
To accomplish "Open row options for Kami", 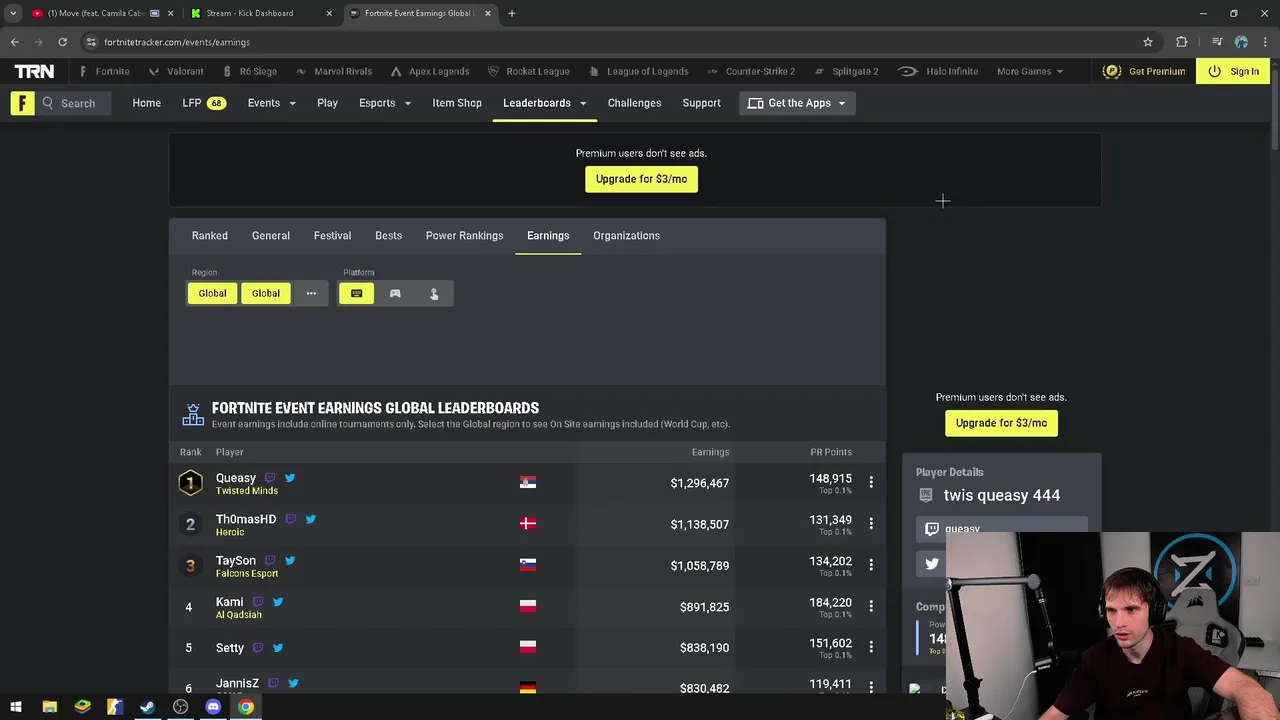I will pos(871,606).
